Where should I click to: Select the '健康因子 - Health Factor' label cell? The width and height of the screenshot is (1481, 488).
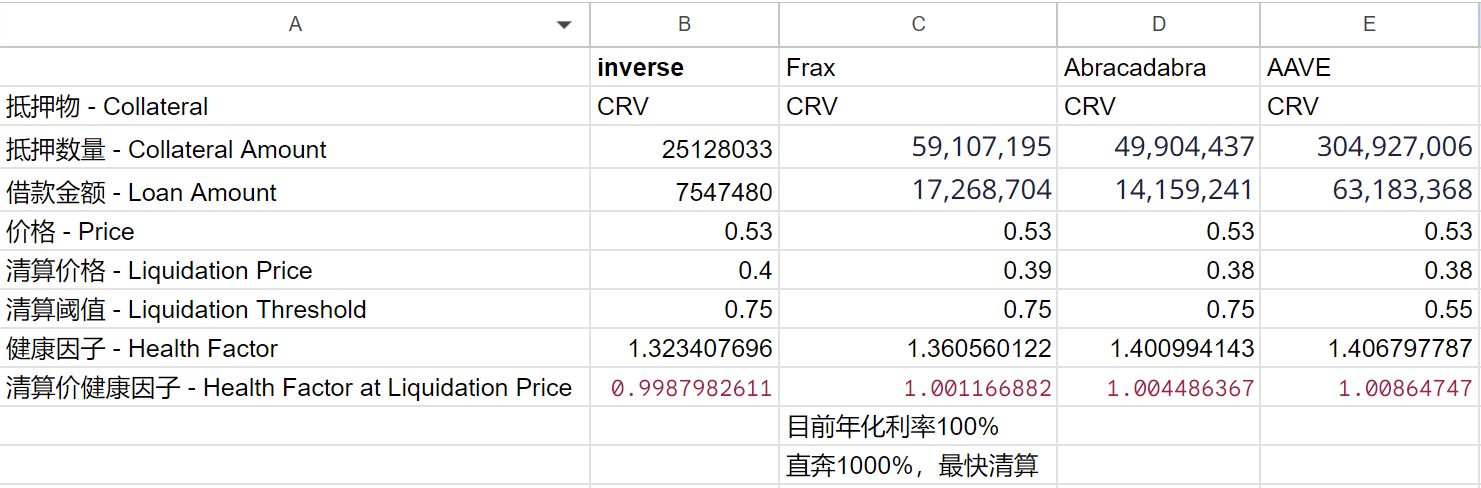coord(295,348)
